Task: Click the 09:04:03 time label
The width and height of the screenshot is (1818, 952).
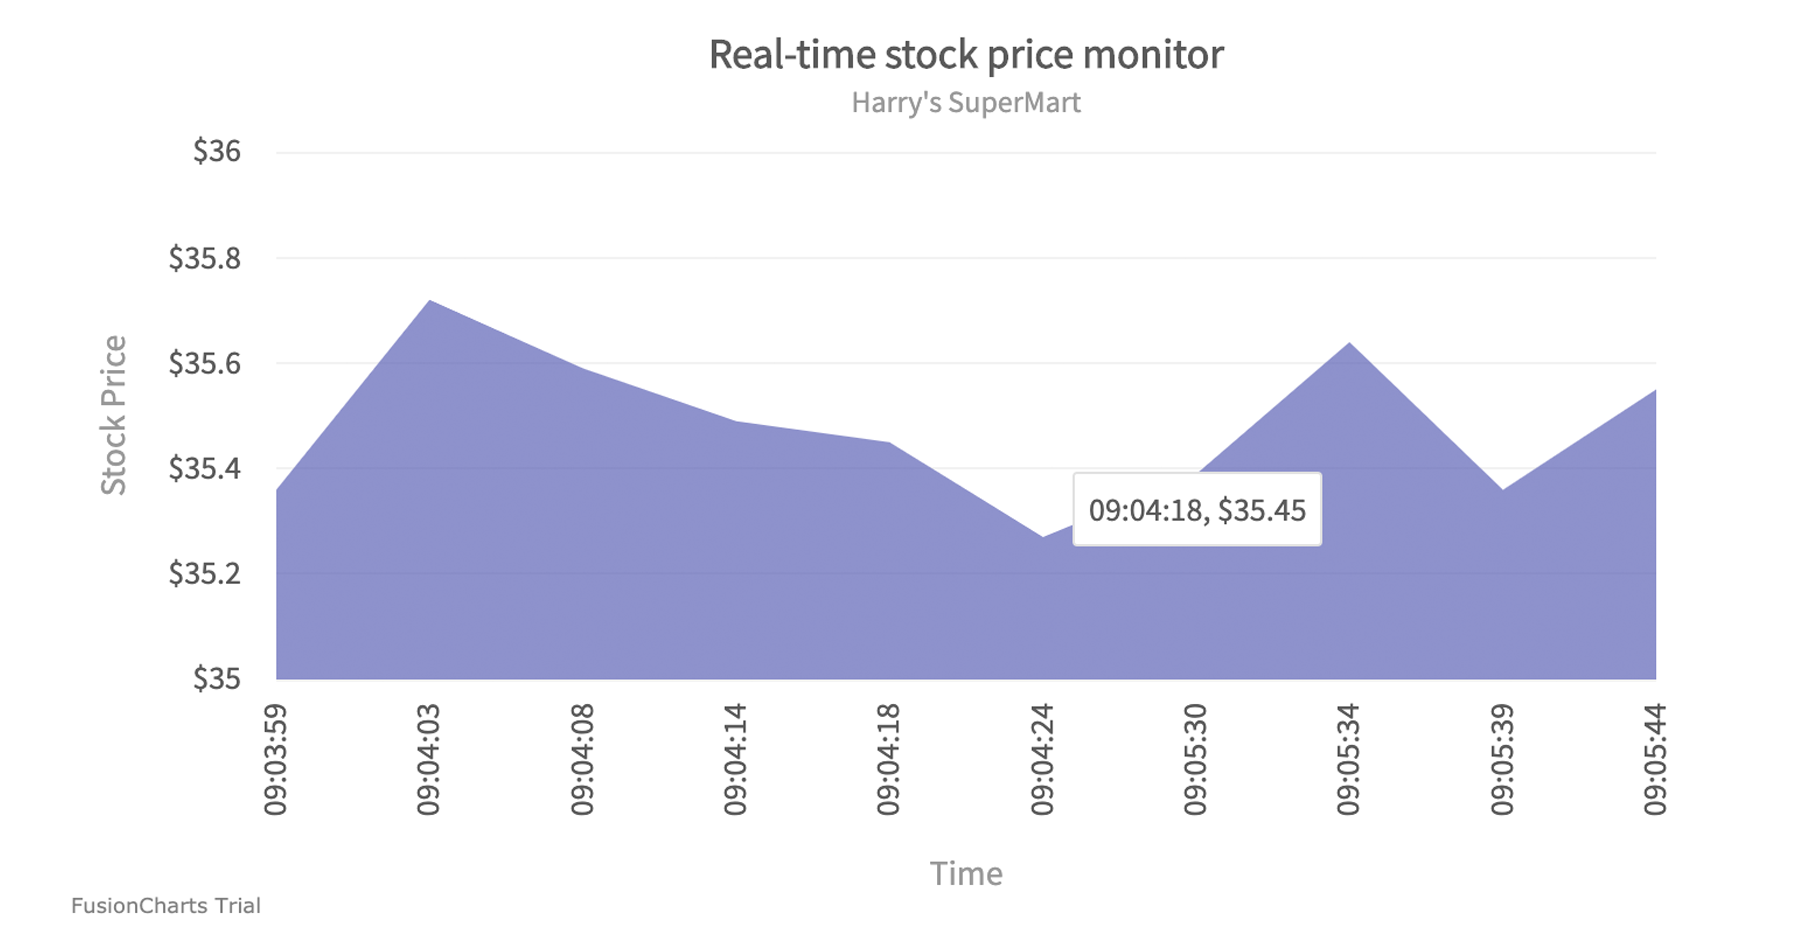Action: [x=429, y=759]
